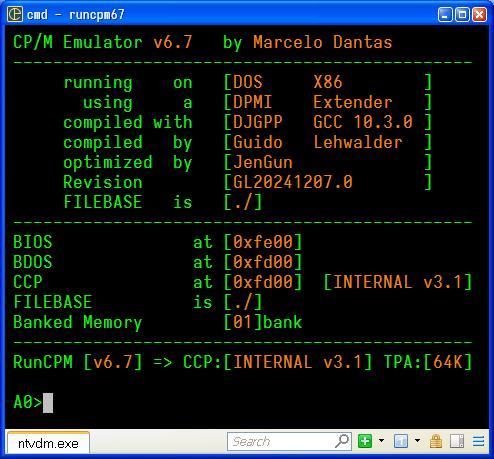Expand the arrow next to the blue console icon
The width and height of the screenshot is (494, 459).
(417, 441)
